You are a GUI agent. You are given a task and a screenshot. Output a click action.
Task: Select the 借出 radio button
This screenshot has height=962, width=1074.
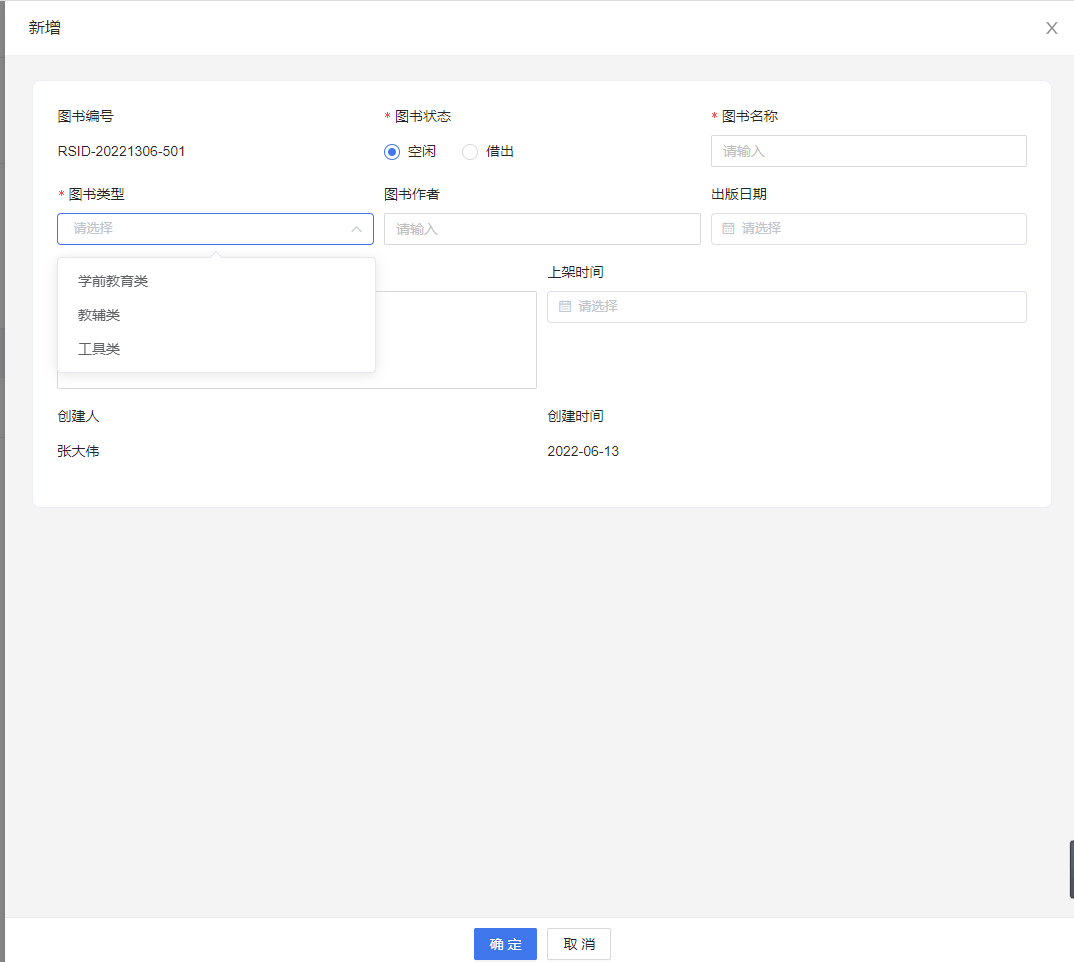(470, 152)
